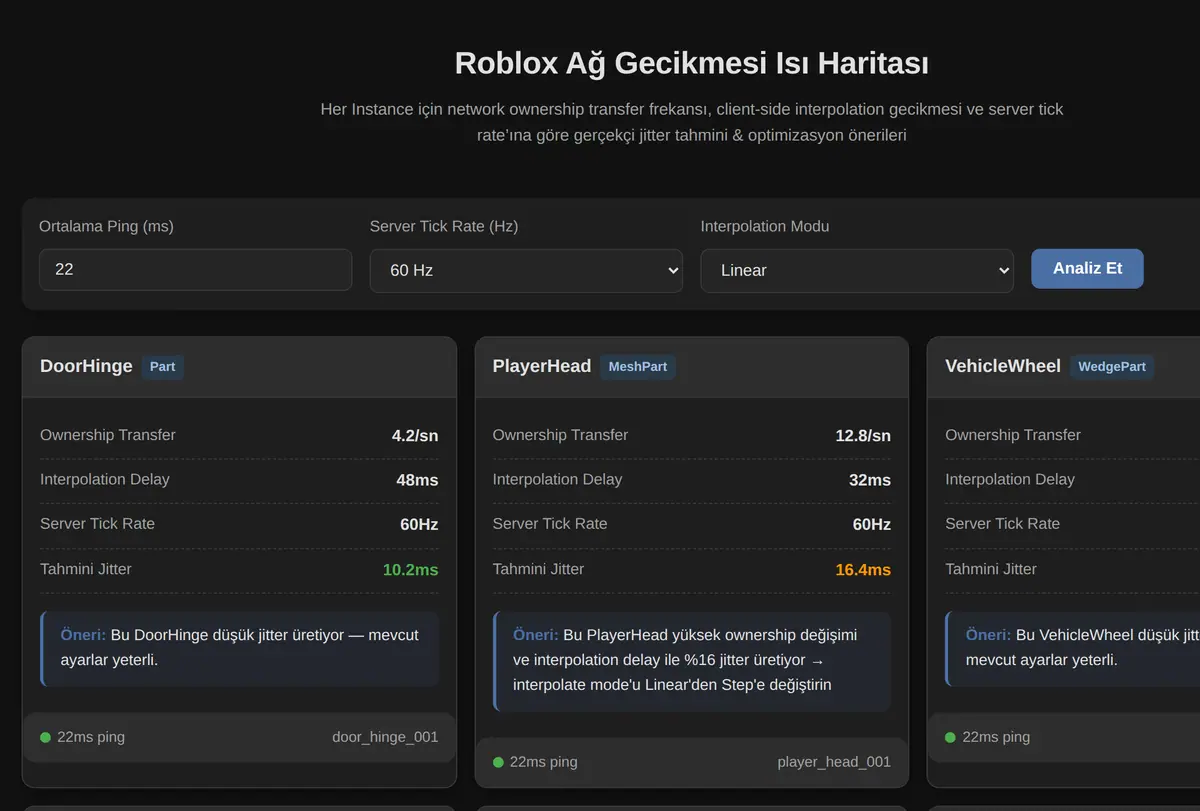1200x811 pixels.
Task: Click the 48ms interpolation delay value
Action: point(417,480)
